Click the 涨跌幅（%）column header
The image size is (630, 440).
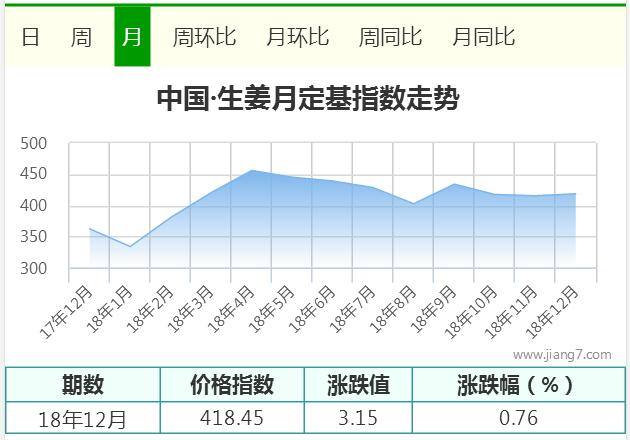(x=519, y=385)
